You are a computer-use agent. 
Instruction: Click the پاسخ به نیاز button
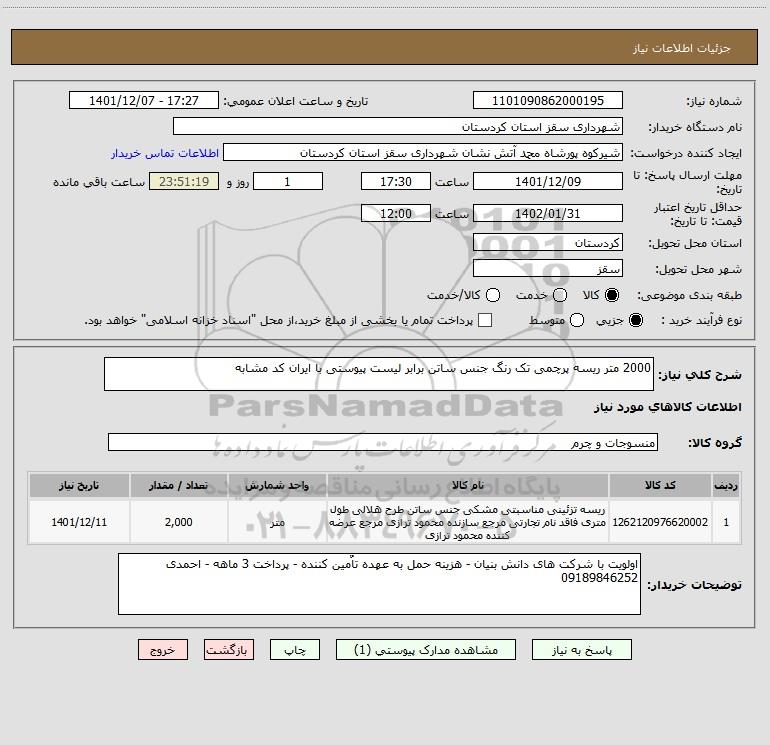pos(581,650)
